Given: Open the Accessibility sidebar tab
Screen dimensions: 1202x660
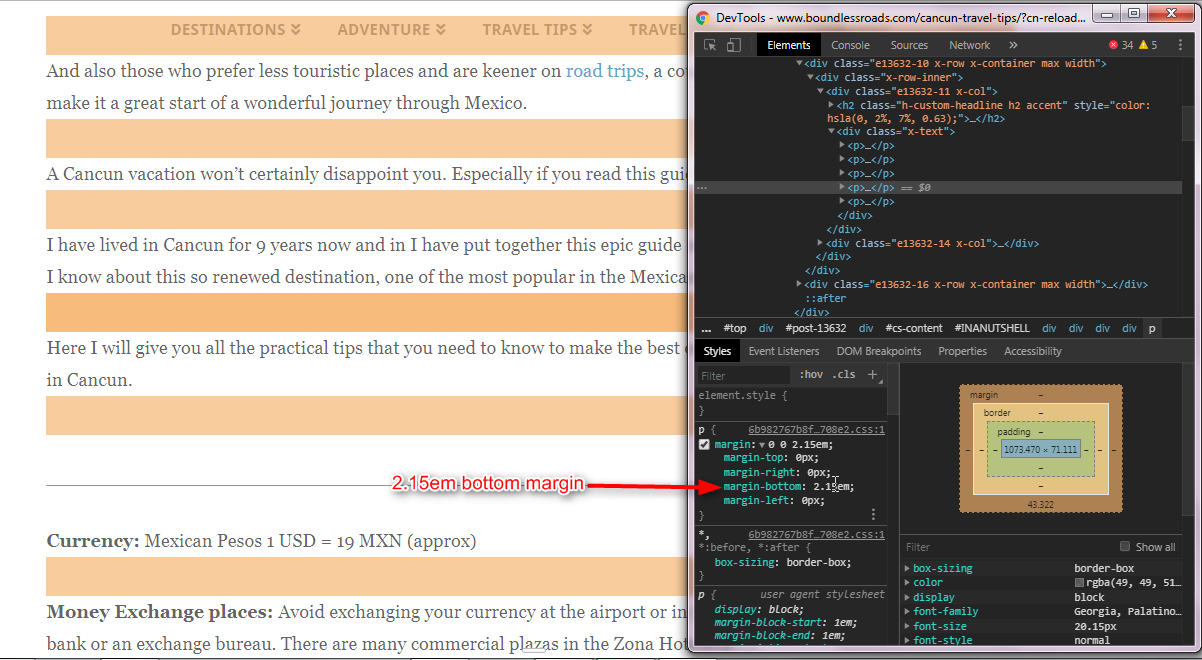Looking at the screenshot, I should [1033, 351].
